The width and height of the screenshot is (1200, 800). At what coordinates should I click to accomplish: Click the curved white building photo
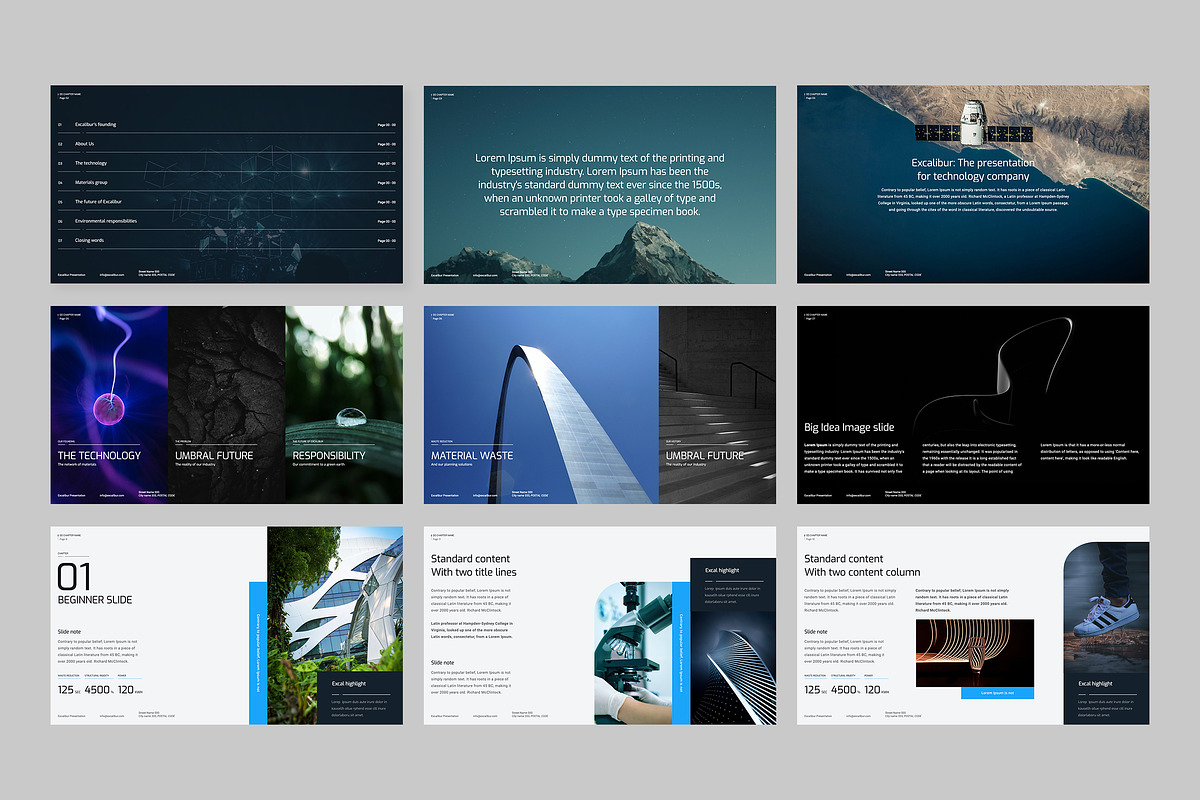(x=335, y=599)
